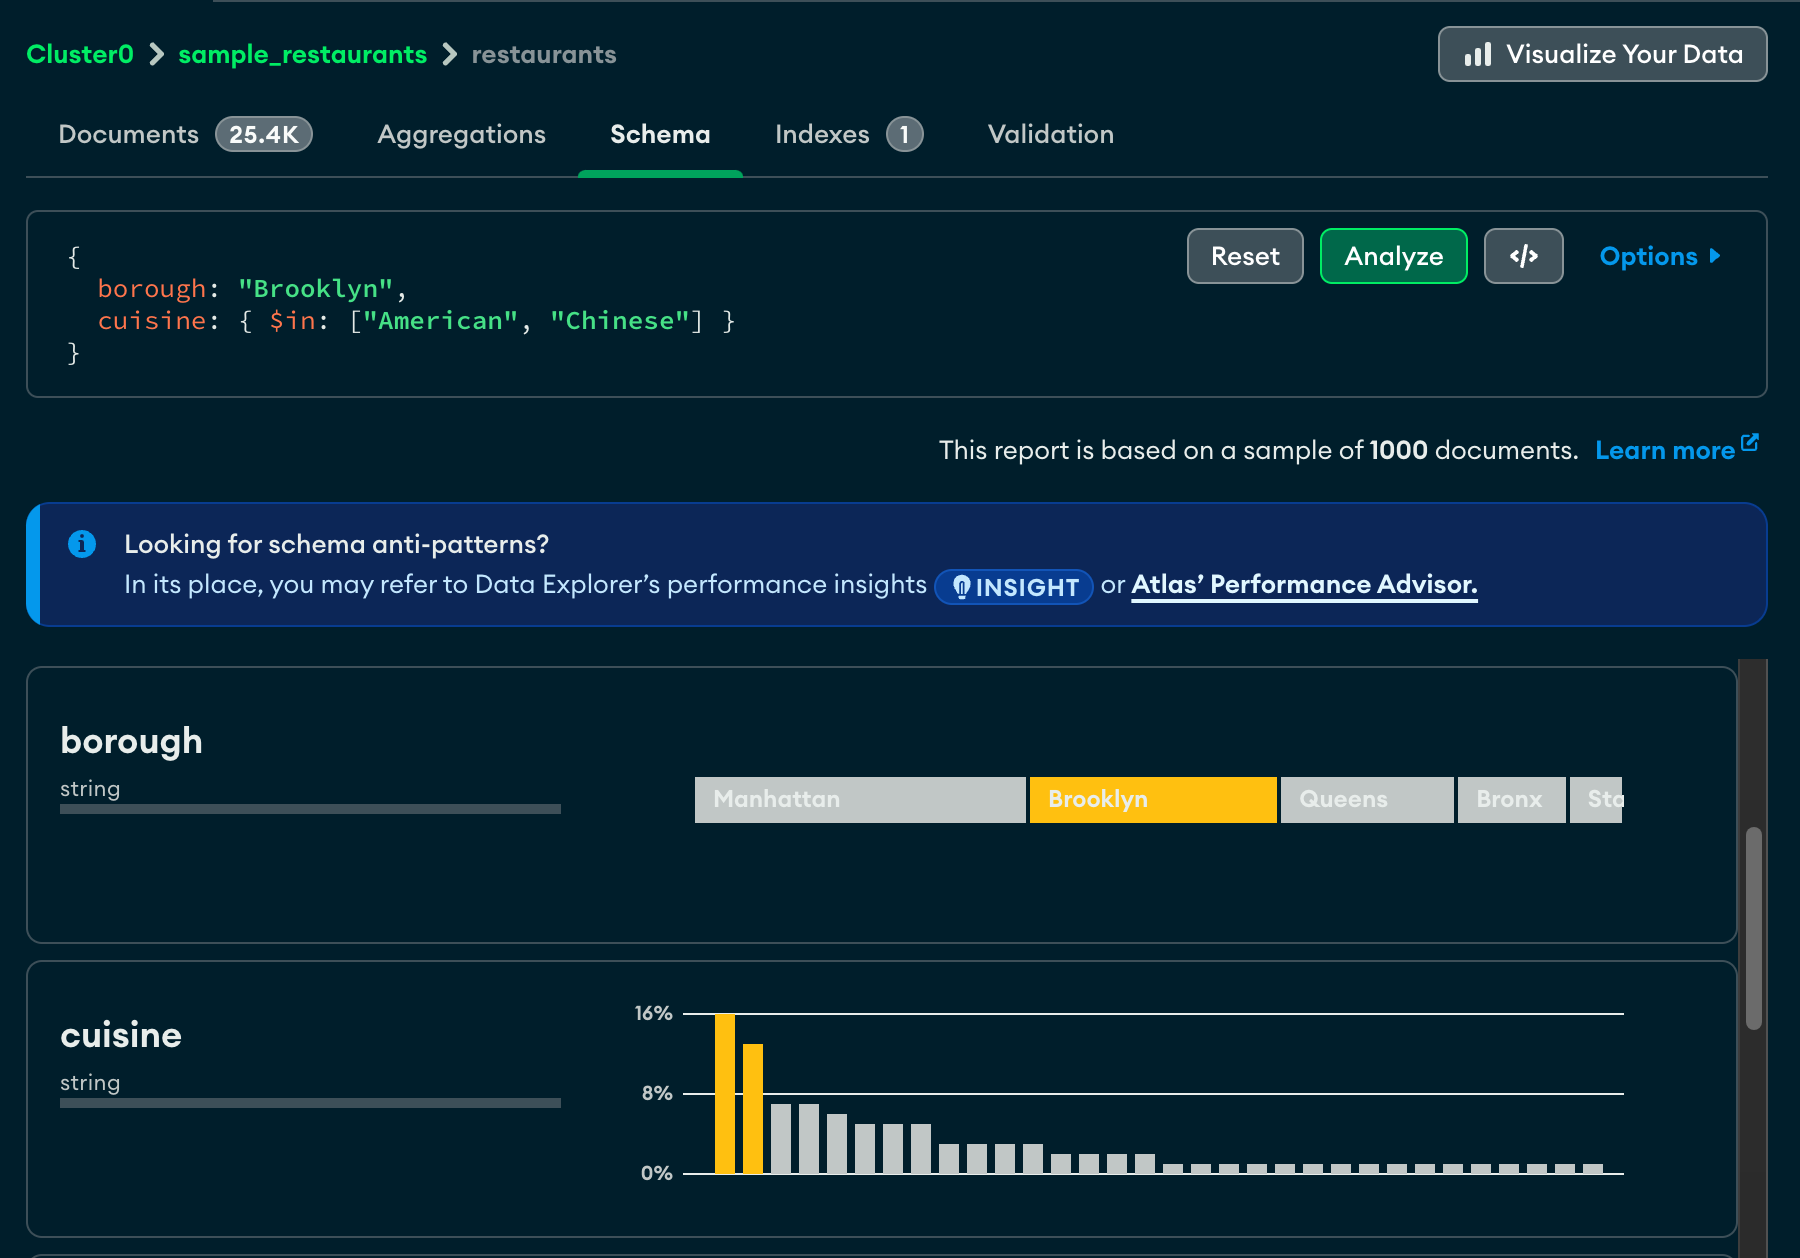Click the bar chart icon in Visualize button

tap(1477, 55)
